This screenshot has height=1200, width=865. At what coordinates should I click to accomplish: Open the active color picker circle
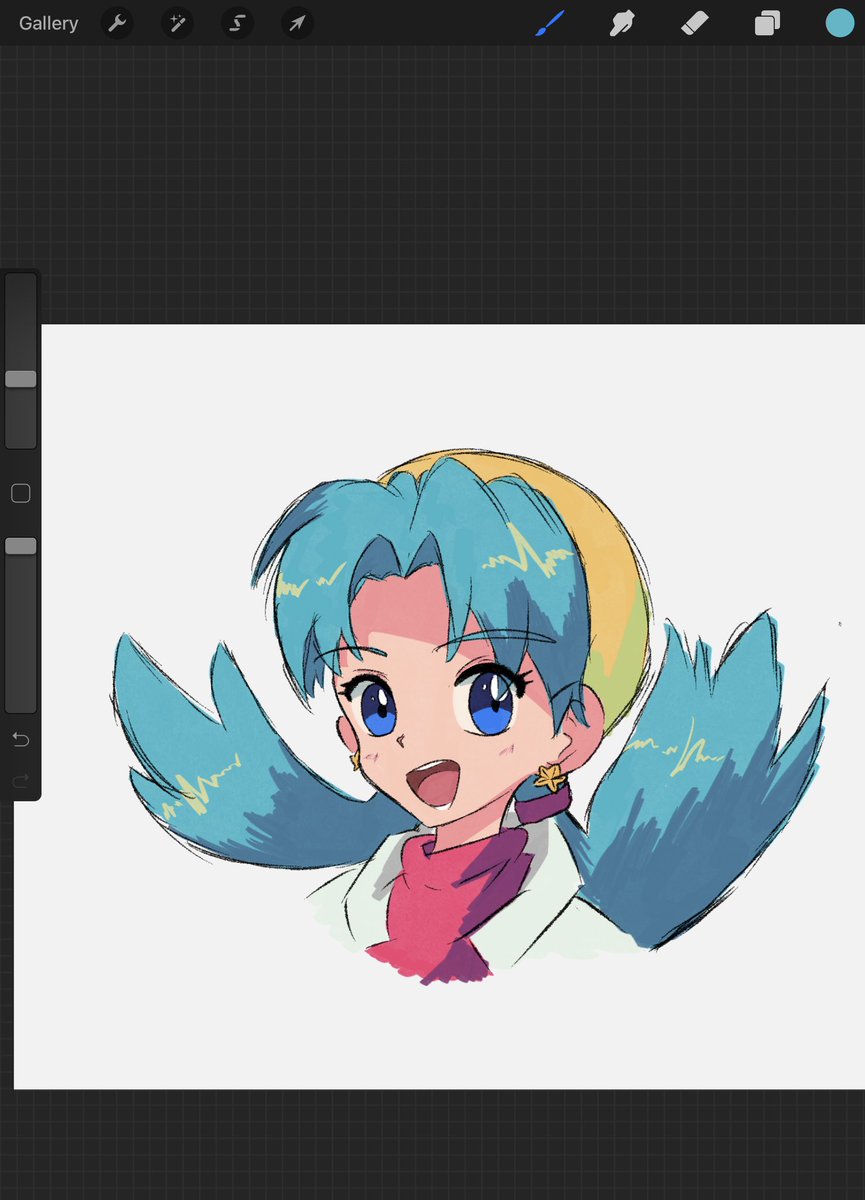(x=840, y=23)
